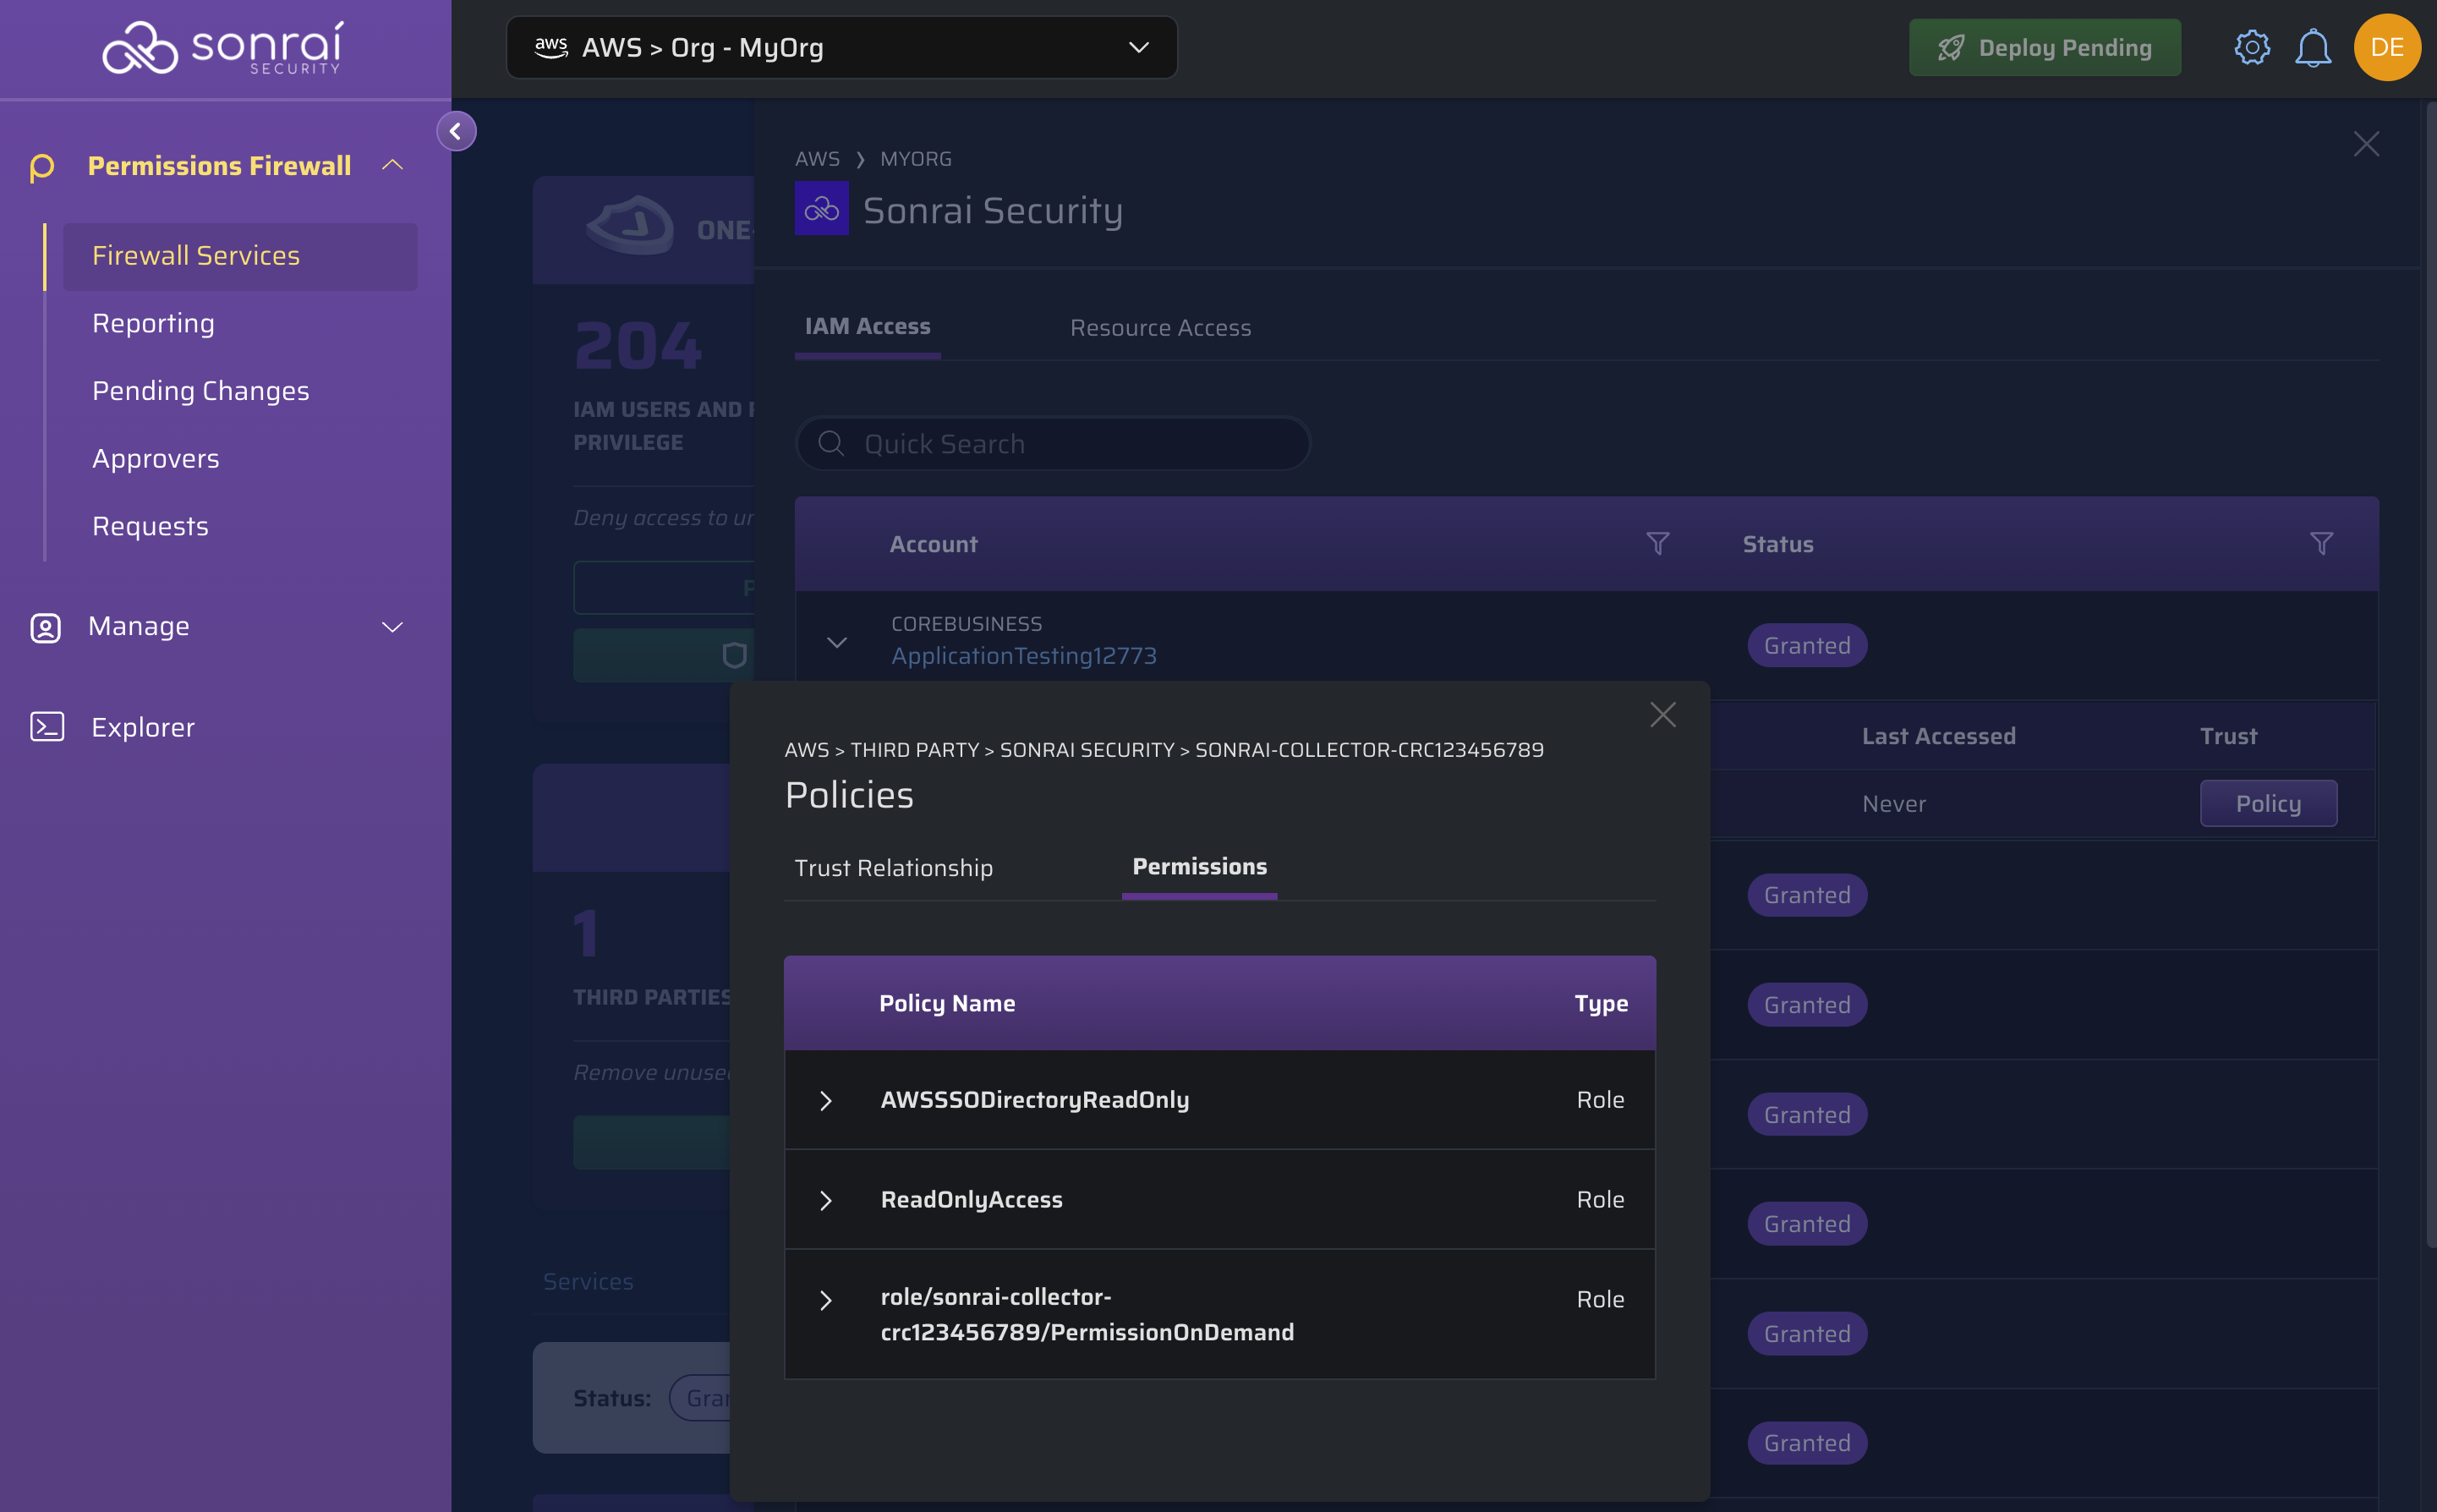The height and width of the screenshot is (1512, 2437).
Task: Select the Permissions tab
Action: (x=1199, y=866)
